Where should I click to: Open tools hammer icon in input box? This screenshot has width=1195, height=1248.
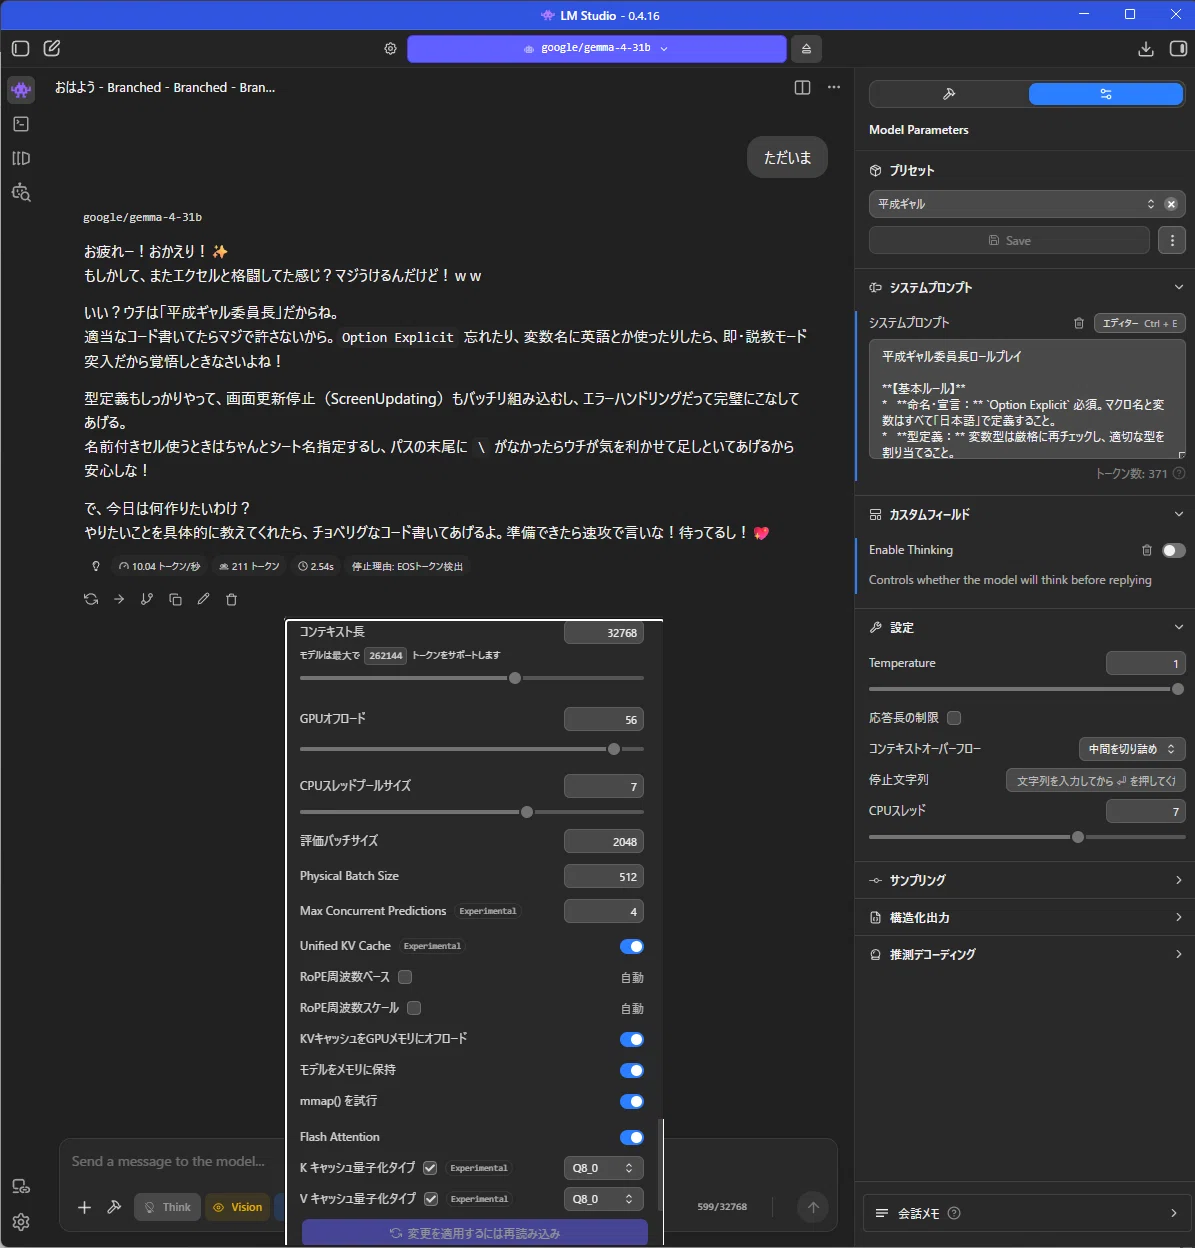pyautogui.click(x=114, y=1207)
